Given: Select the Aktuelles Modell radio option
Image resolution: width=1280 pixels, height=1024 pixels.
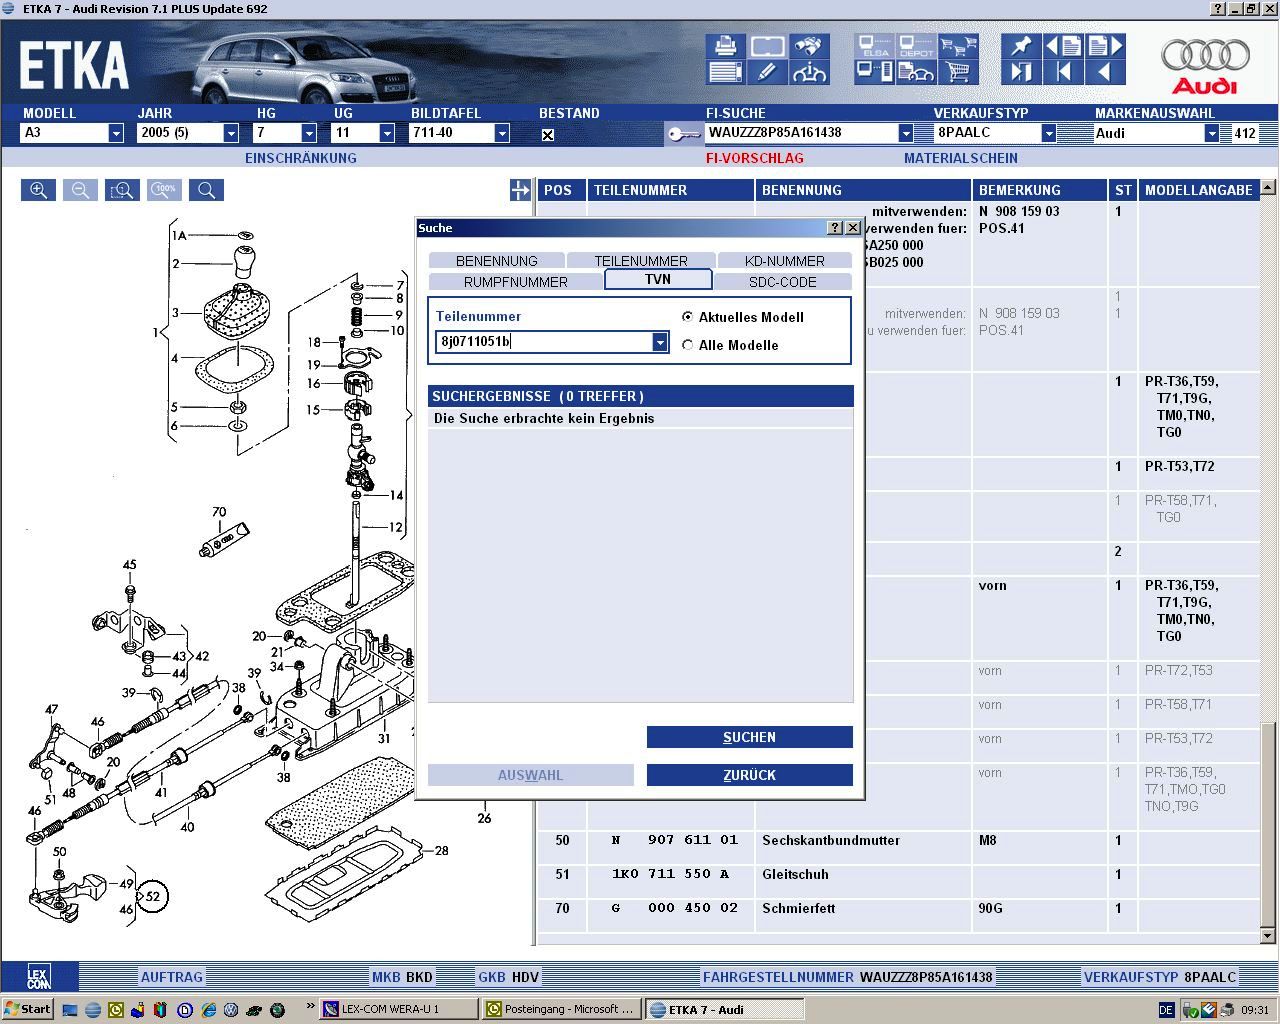Looking at the screenshot, I should 687,317.
